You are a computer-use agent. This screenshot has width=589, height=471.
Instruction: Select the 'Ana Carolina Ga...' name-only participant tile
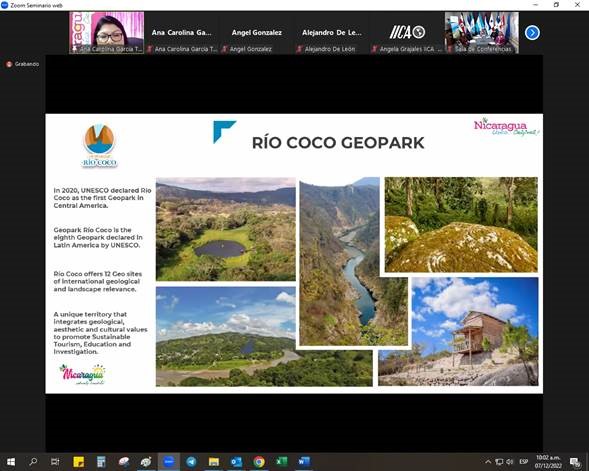pos(182,32)
